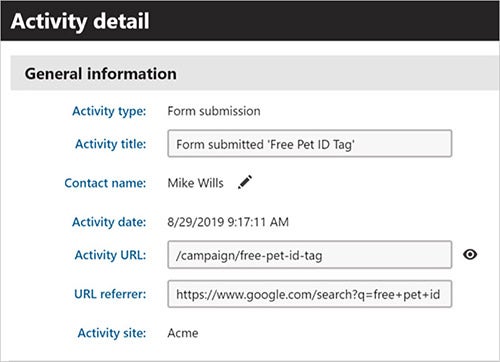Click the URL referrer input field

310,294
